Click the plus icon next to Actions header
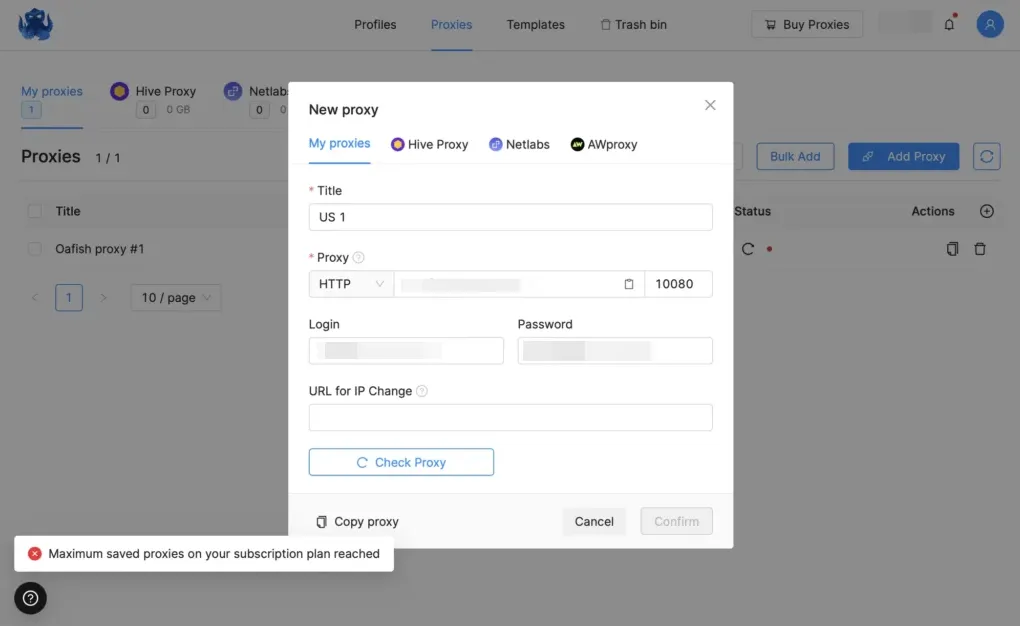This screenshot has width=1020, height=626. [x=986, y=211]
